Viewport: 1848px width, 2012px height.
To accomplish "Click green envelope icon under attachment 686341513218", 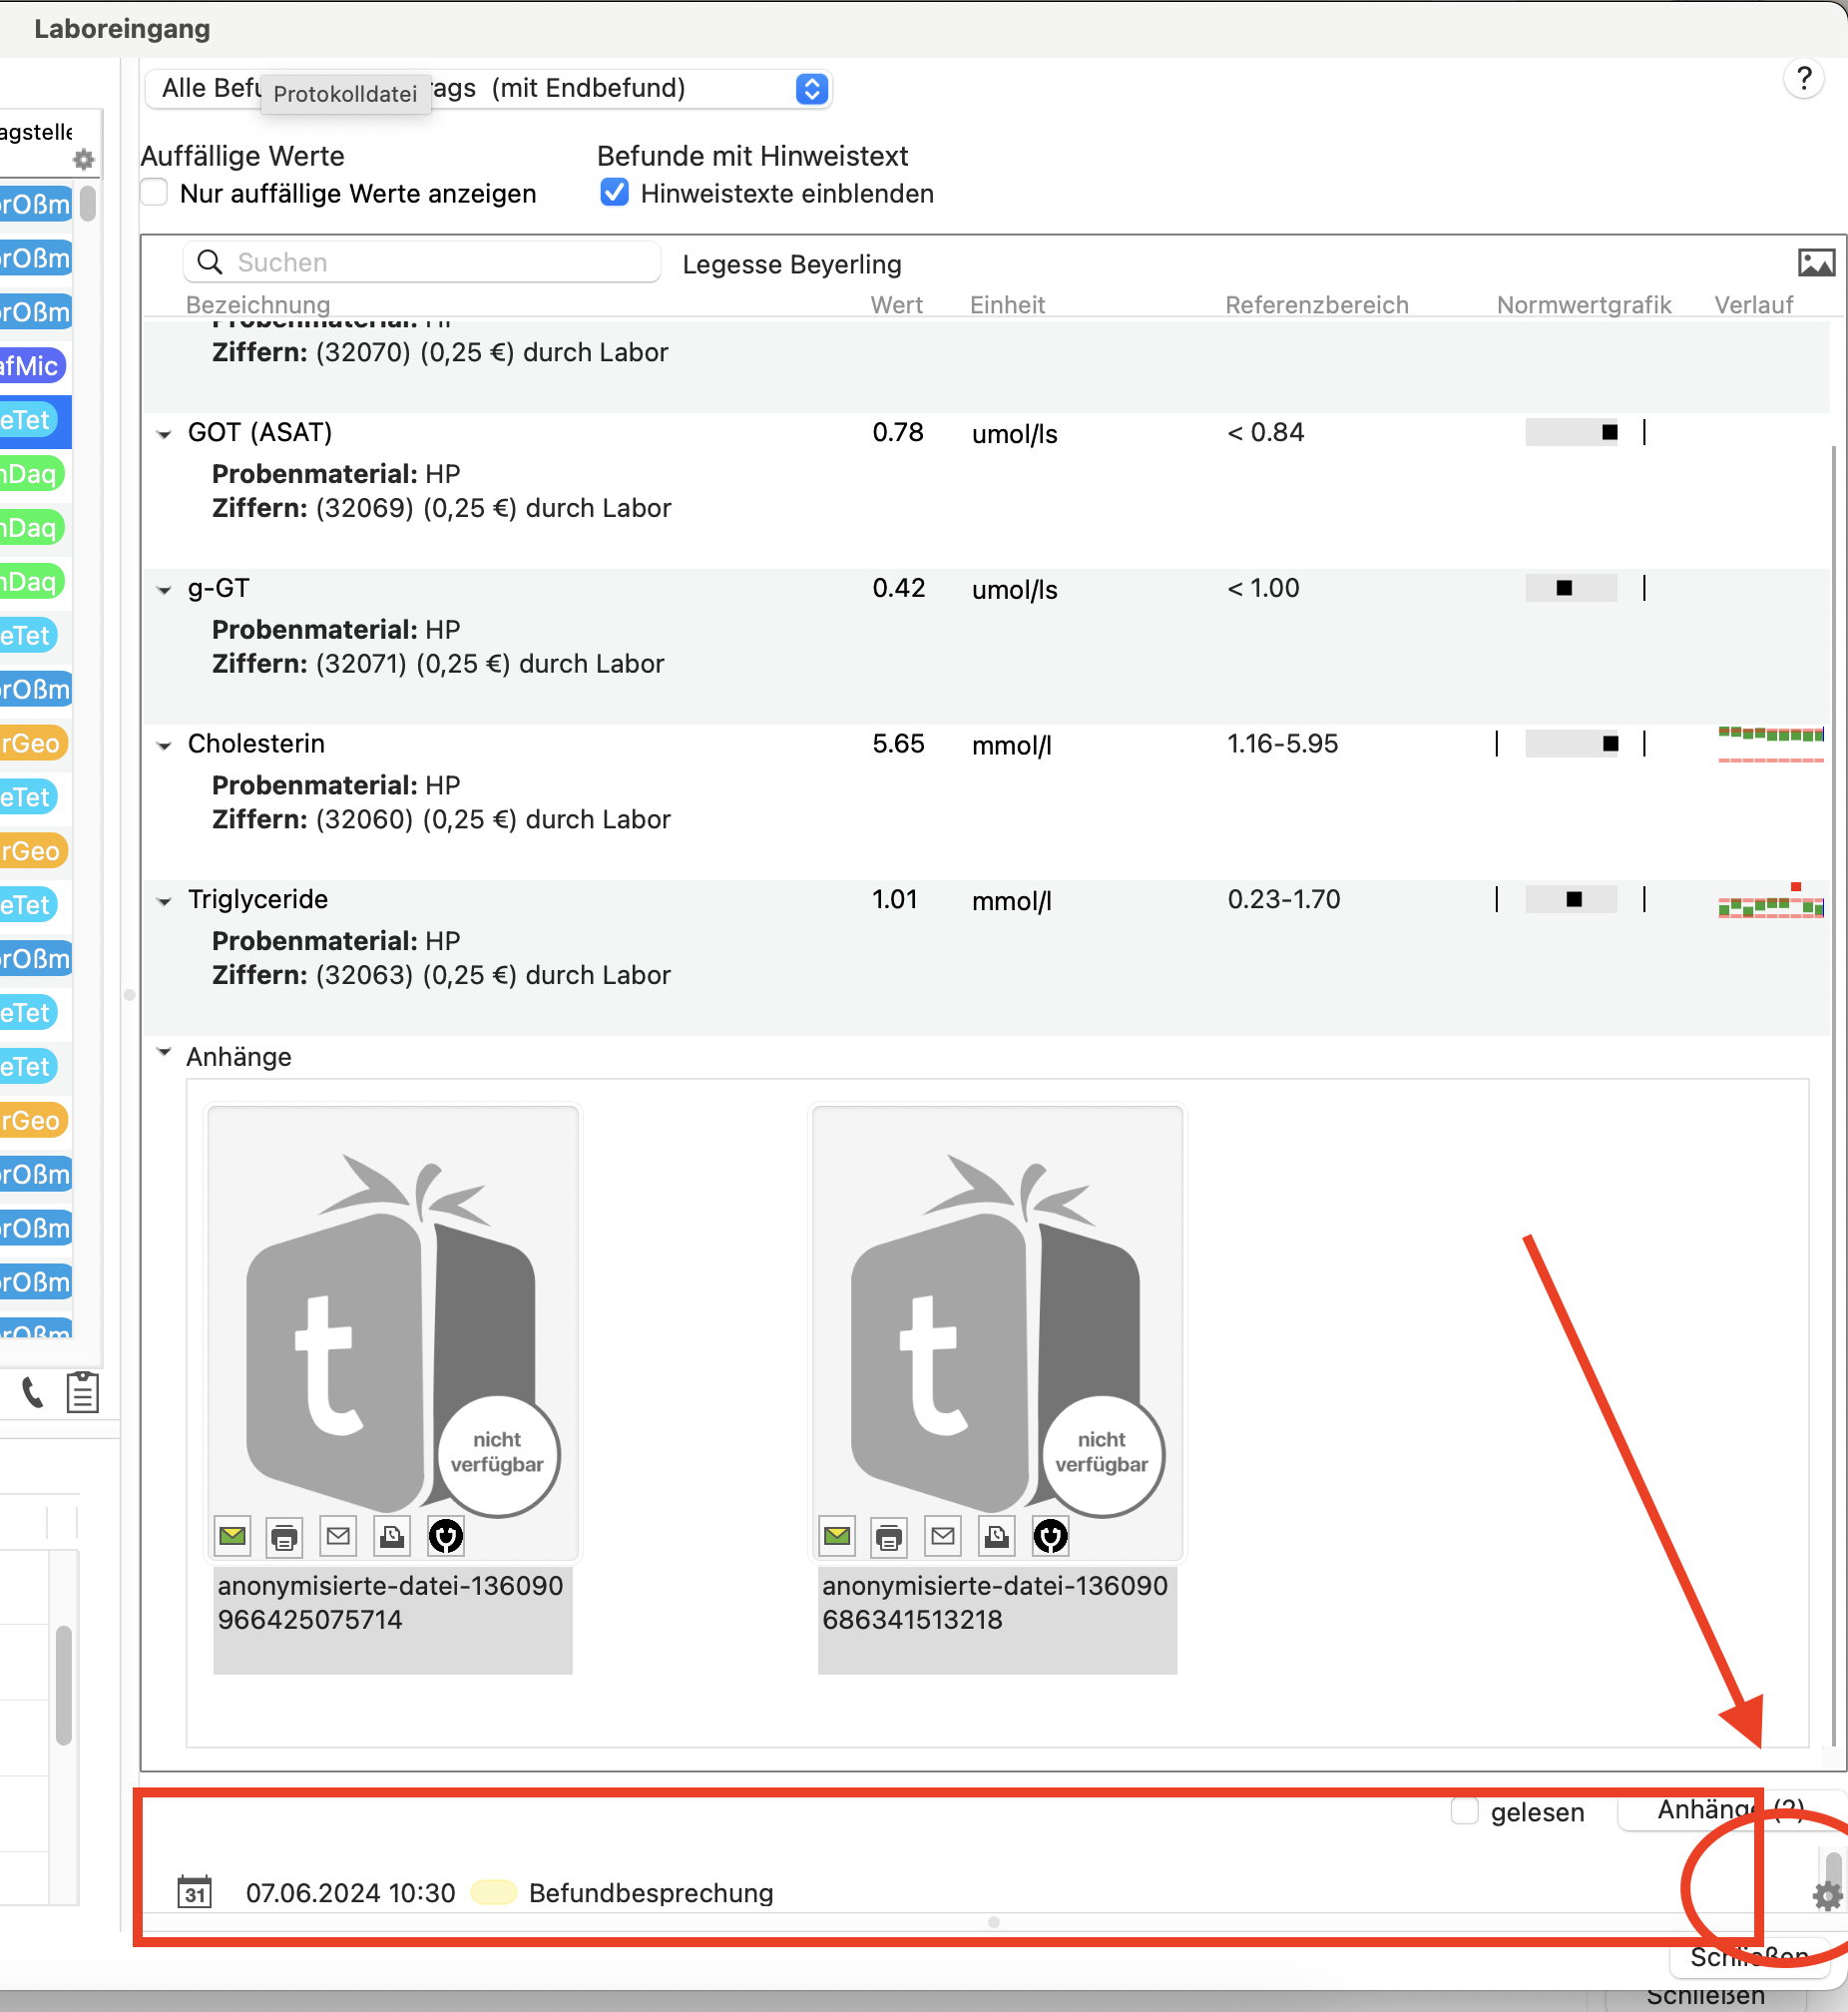I will [837, 1536].
